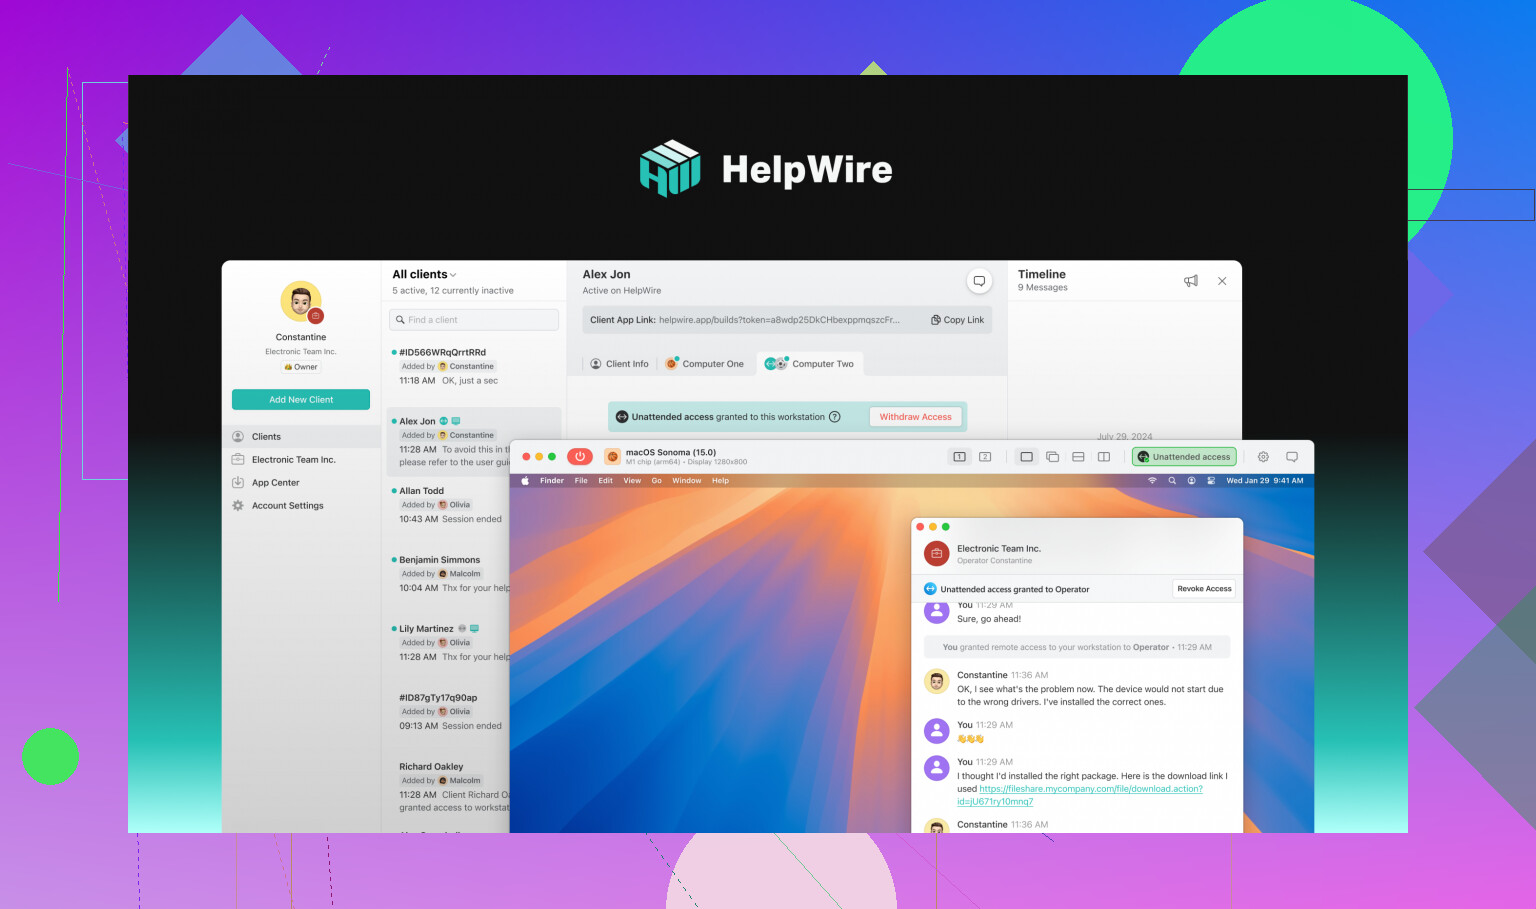This screenshot has width=1536, height=909.
Task: Open App Center in the sidebar
Action: coord(275,483)
